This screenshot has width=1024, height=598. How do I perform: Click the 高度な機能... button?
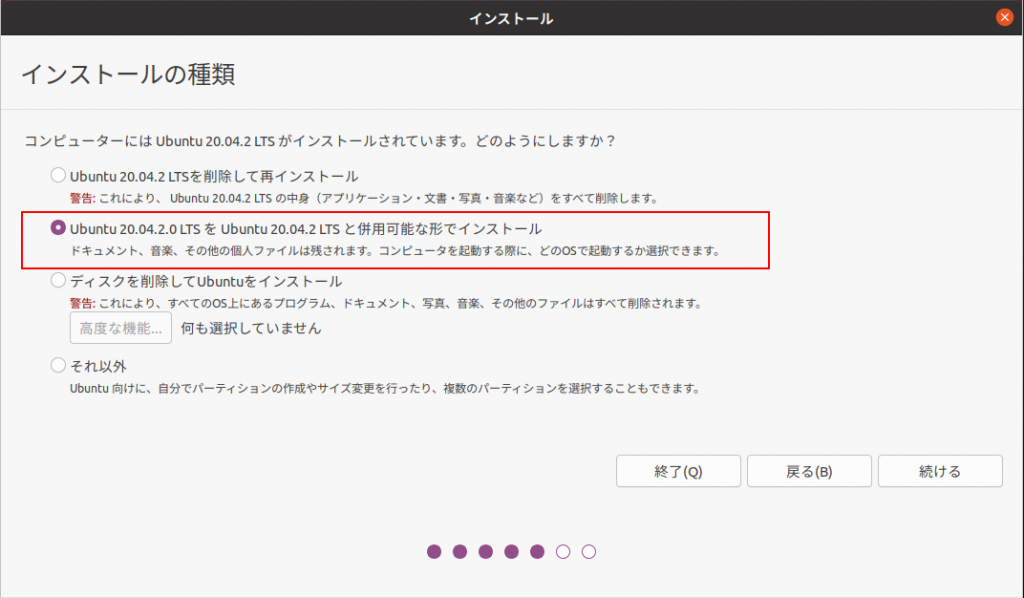[x=120, y=328]
